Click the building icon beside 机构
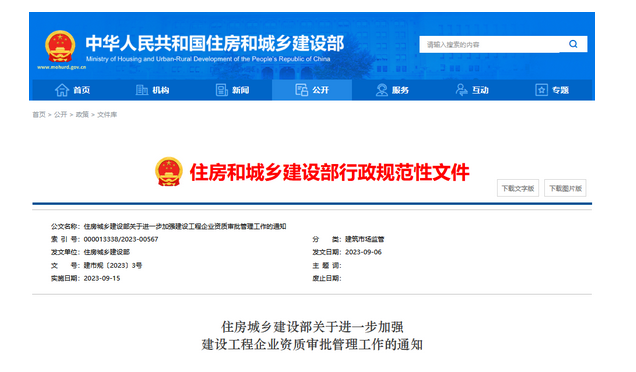This screenshot has height=372, width=636. (x=142, y=90)
